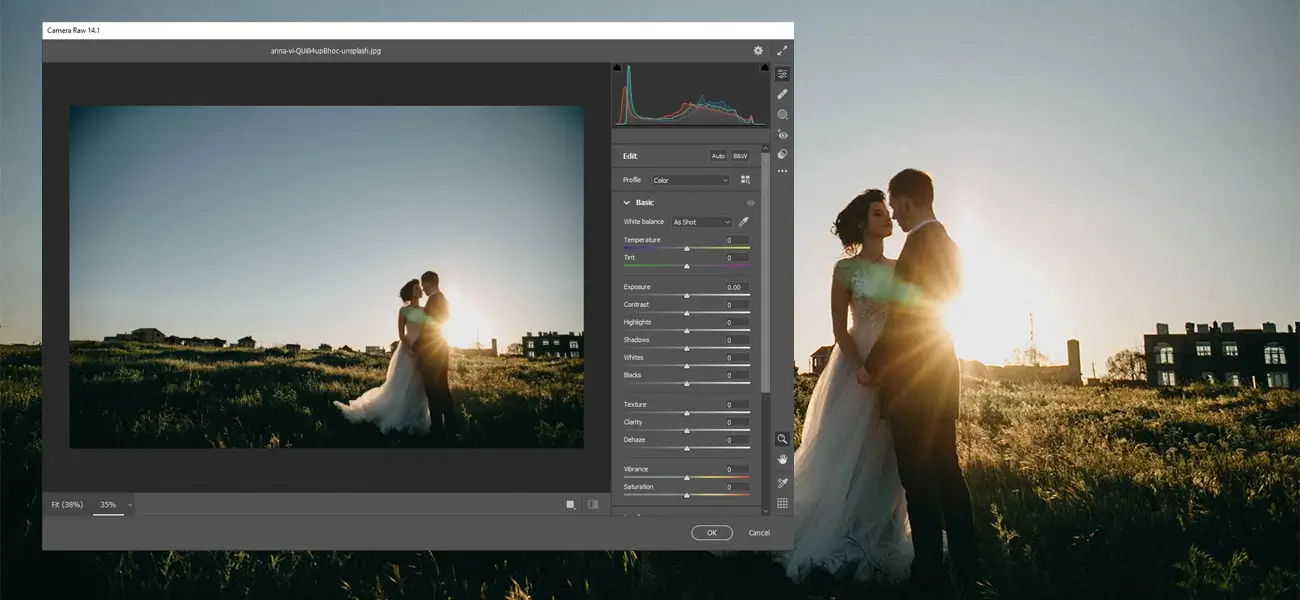Collapse the Basic section chevron

pyautogui.click(x=627, y=203)
